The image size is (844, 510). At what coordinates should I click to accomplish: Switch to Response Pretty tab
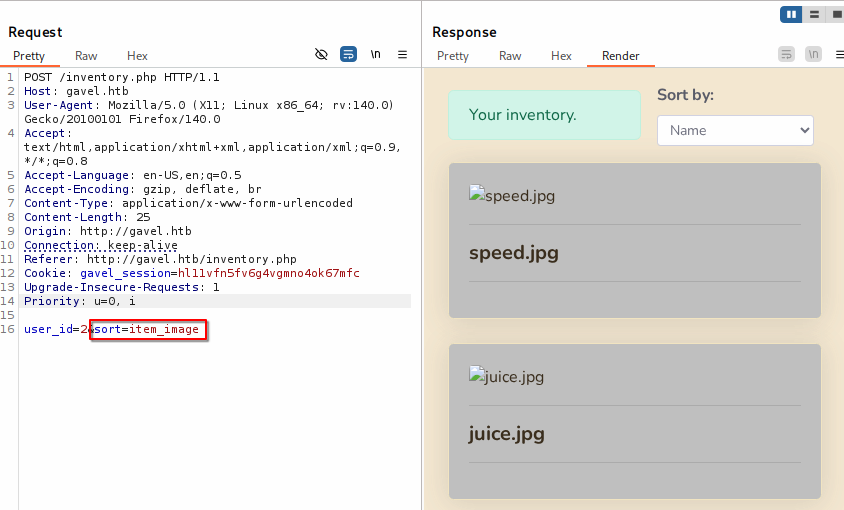point(453,56)
